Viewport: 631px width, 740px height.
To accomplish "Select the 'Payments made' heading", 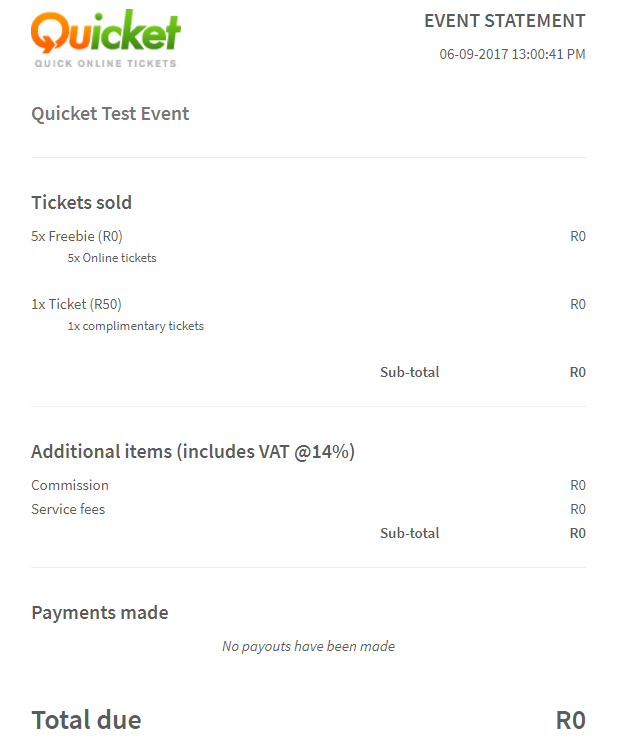I will [100, 612].
